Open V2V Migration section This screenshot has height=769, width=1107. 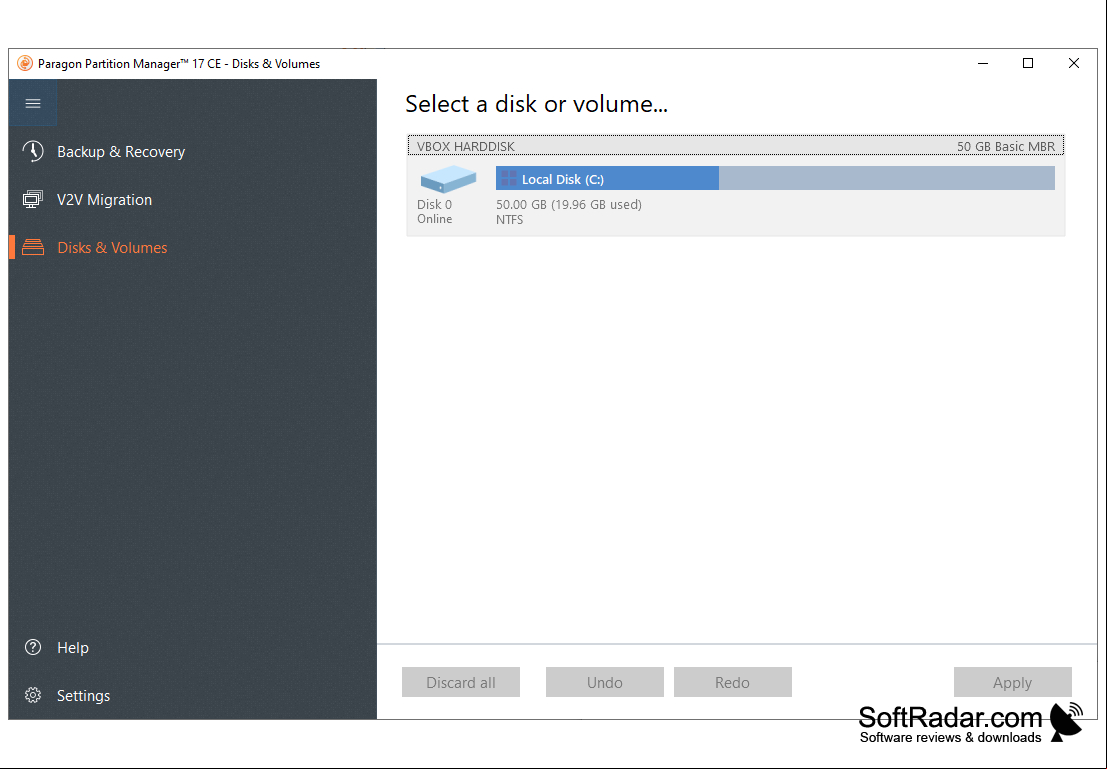coord(193,199)
